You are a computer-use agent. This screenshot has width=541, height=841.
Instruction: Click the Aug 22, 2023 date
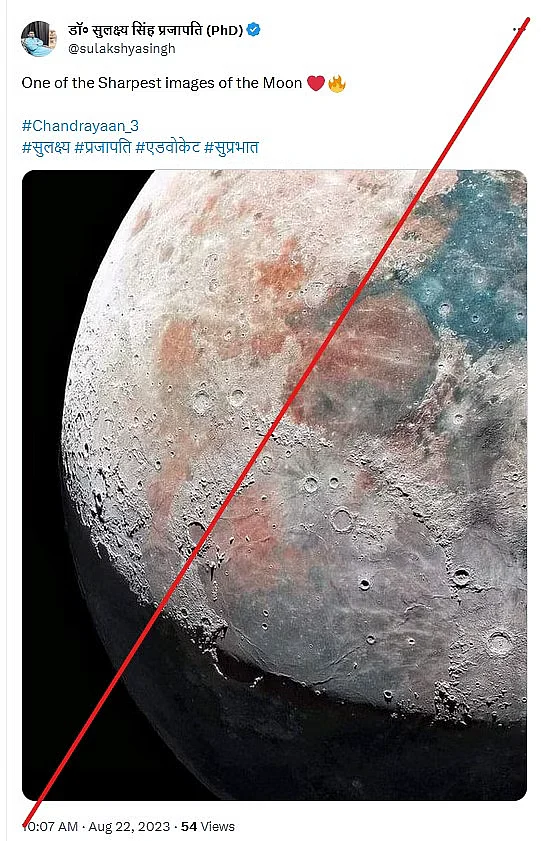[x=129, y=827]
